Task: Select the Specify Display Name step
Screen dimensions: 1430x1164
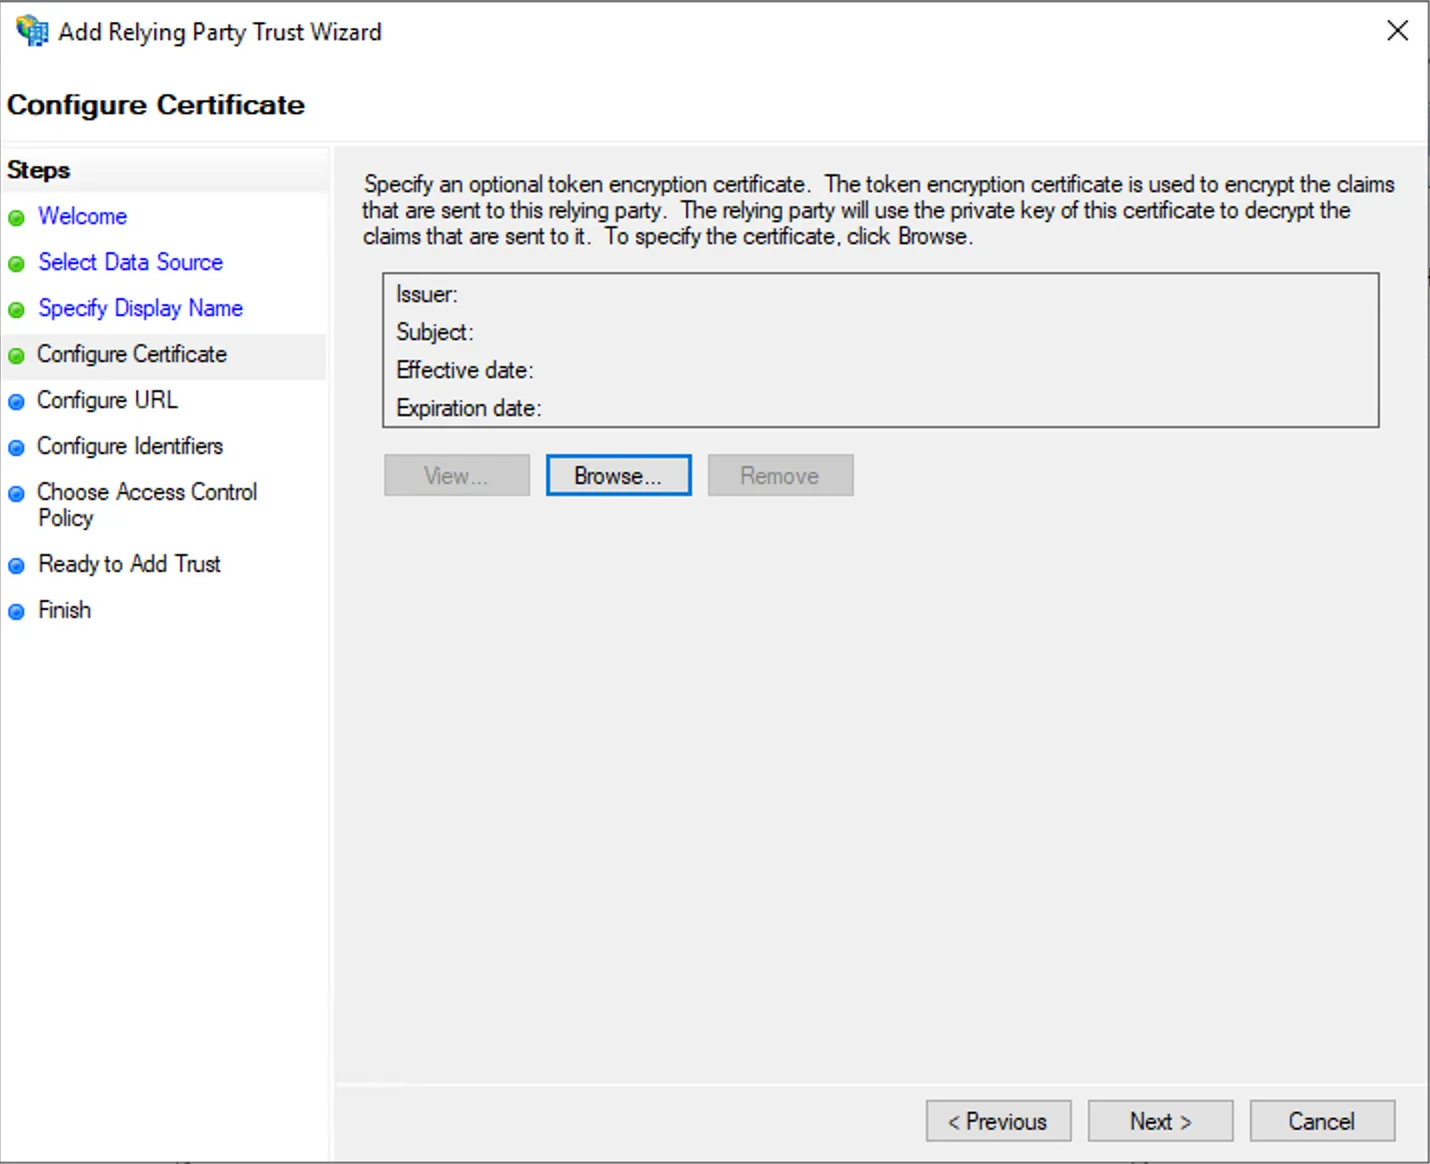Action: (x=140, y=308)
